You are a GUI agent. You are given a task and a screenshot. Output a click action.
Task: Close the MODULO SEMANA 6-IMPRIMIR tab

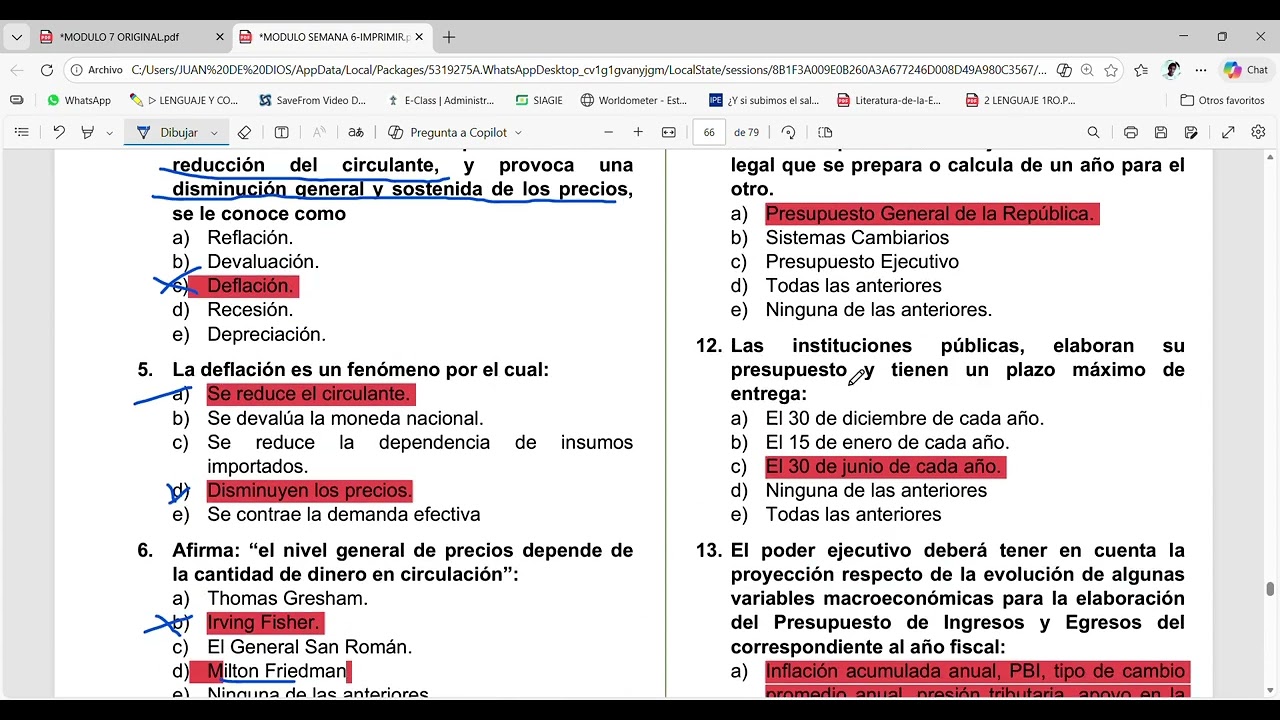(x=419, y=37)
